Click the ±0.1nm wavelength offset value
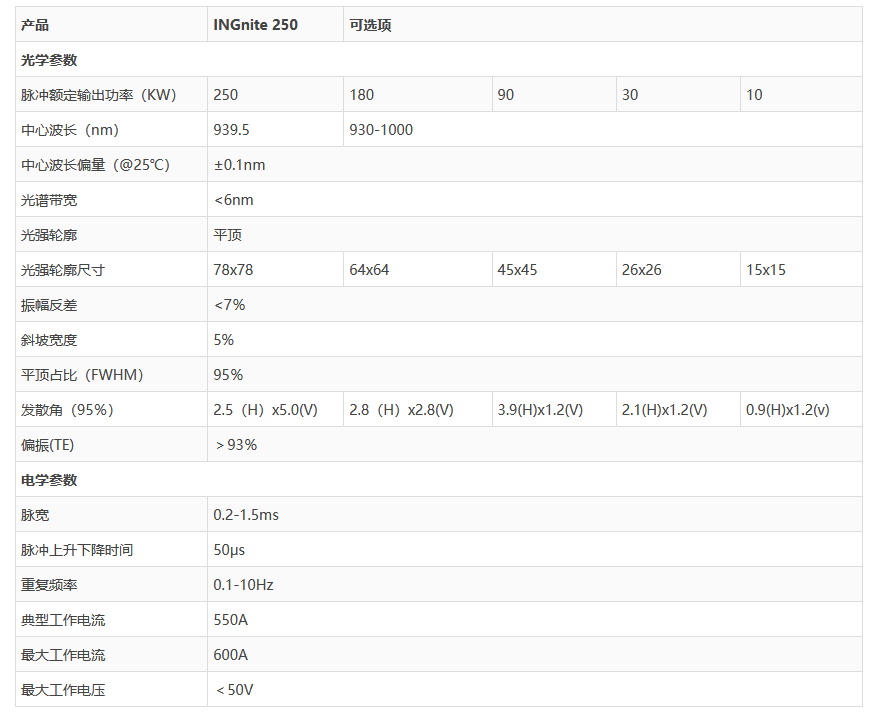Screen dimensions: 879x722 tap(239, 165)
